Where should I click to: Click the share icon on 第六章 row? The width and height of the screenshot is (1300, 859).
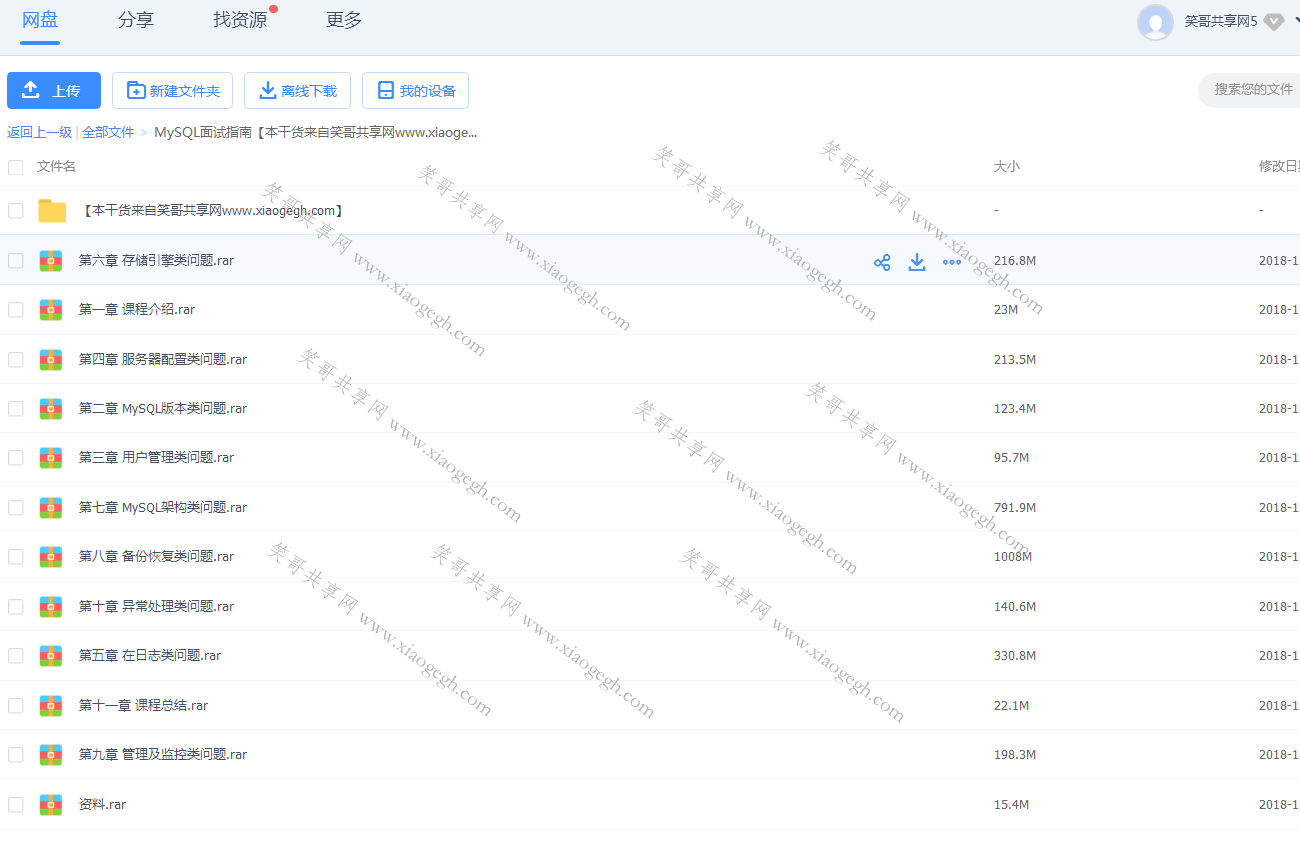click(882, 262)
